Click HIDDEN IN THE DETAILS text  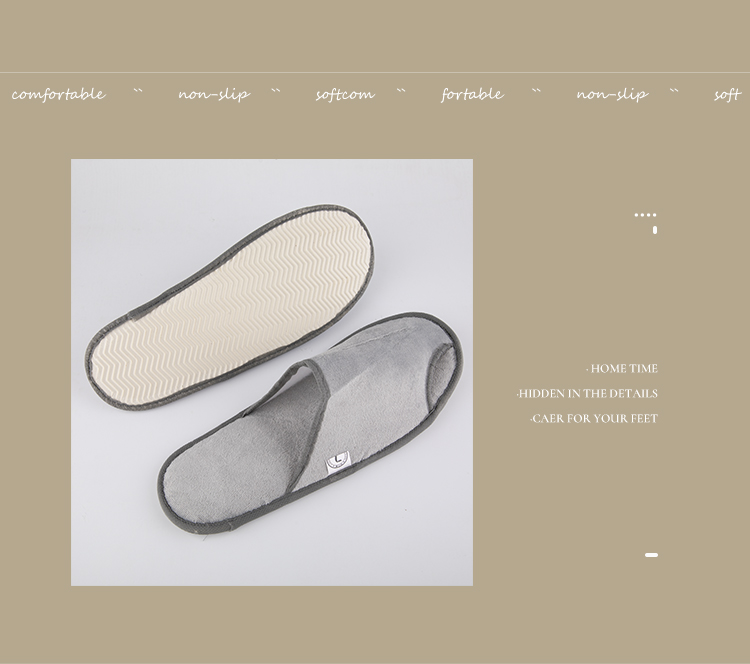click(x=587, y=393)
